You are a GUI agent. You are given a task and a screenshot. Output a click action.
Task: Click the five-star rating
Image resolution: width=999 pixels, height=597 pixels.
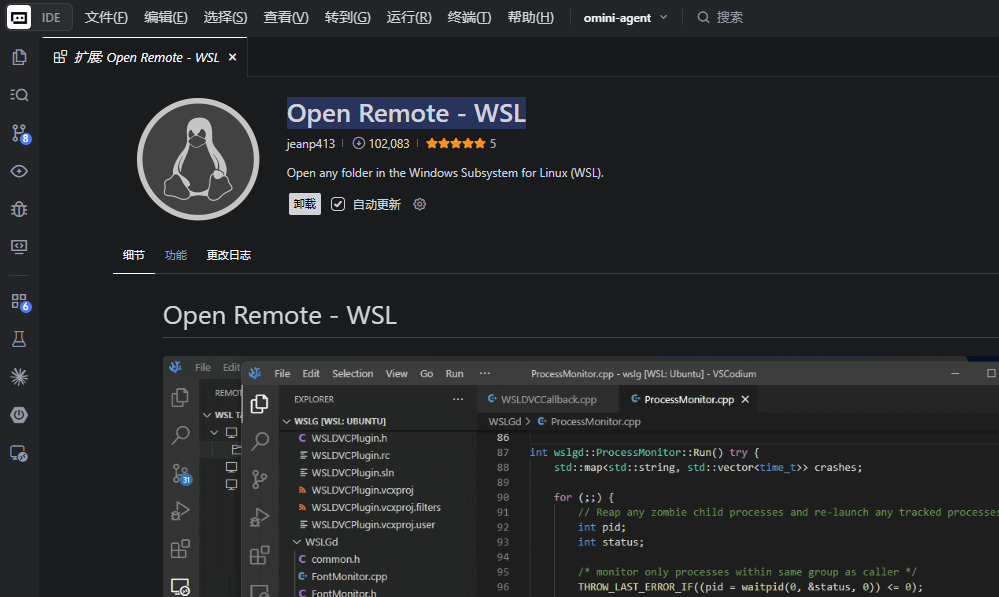pos(456,143)
